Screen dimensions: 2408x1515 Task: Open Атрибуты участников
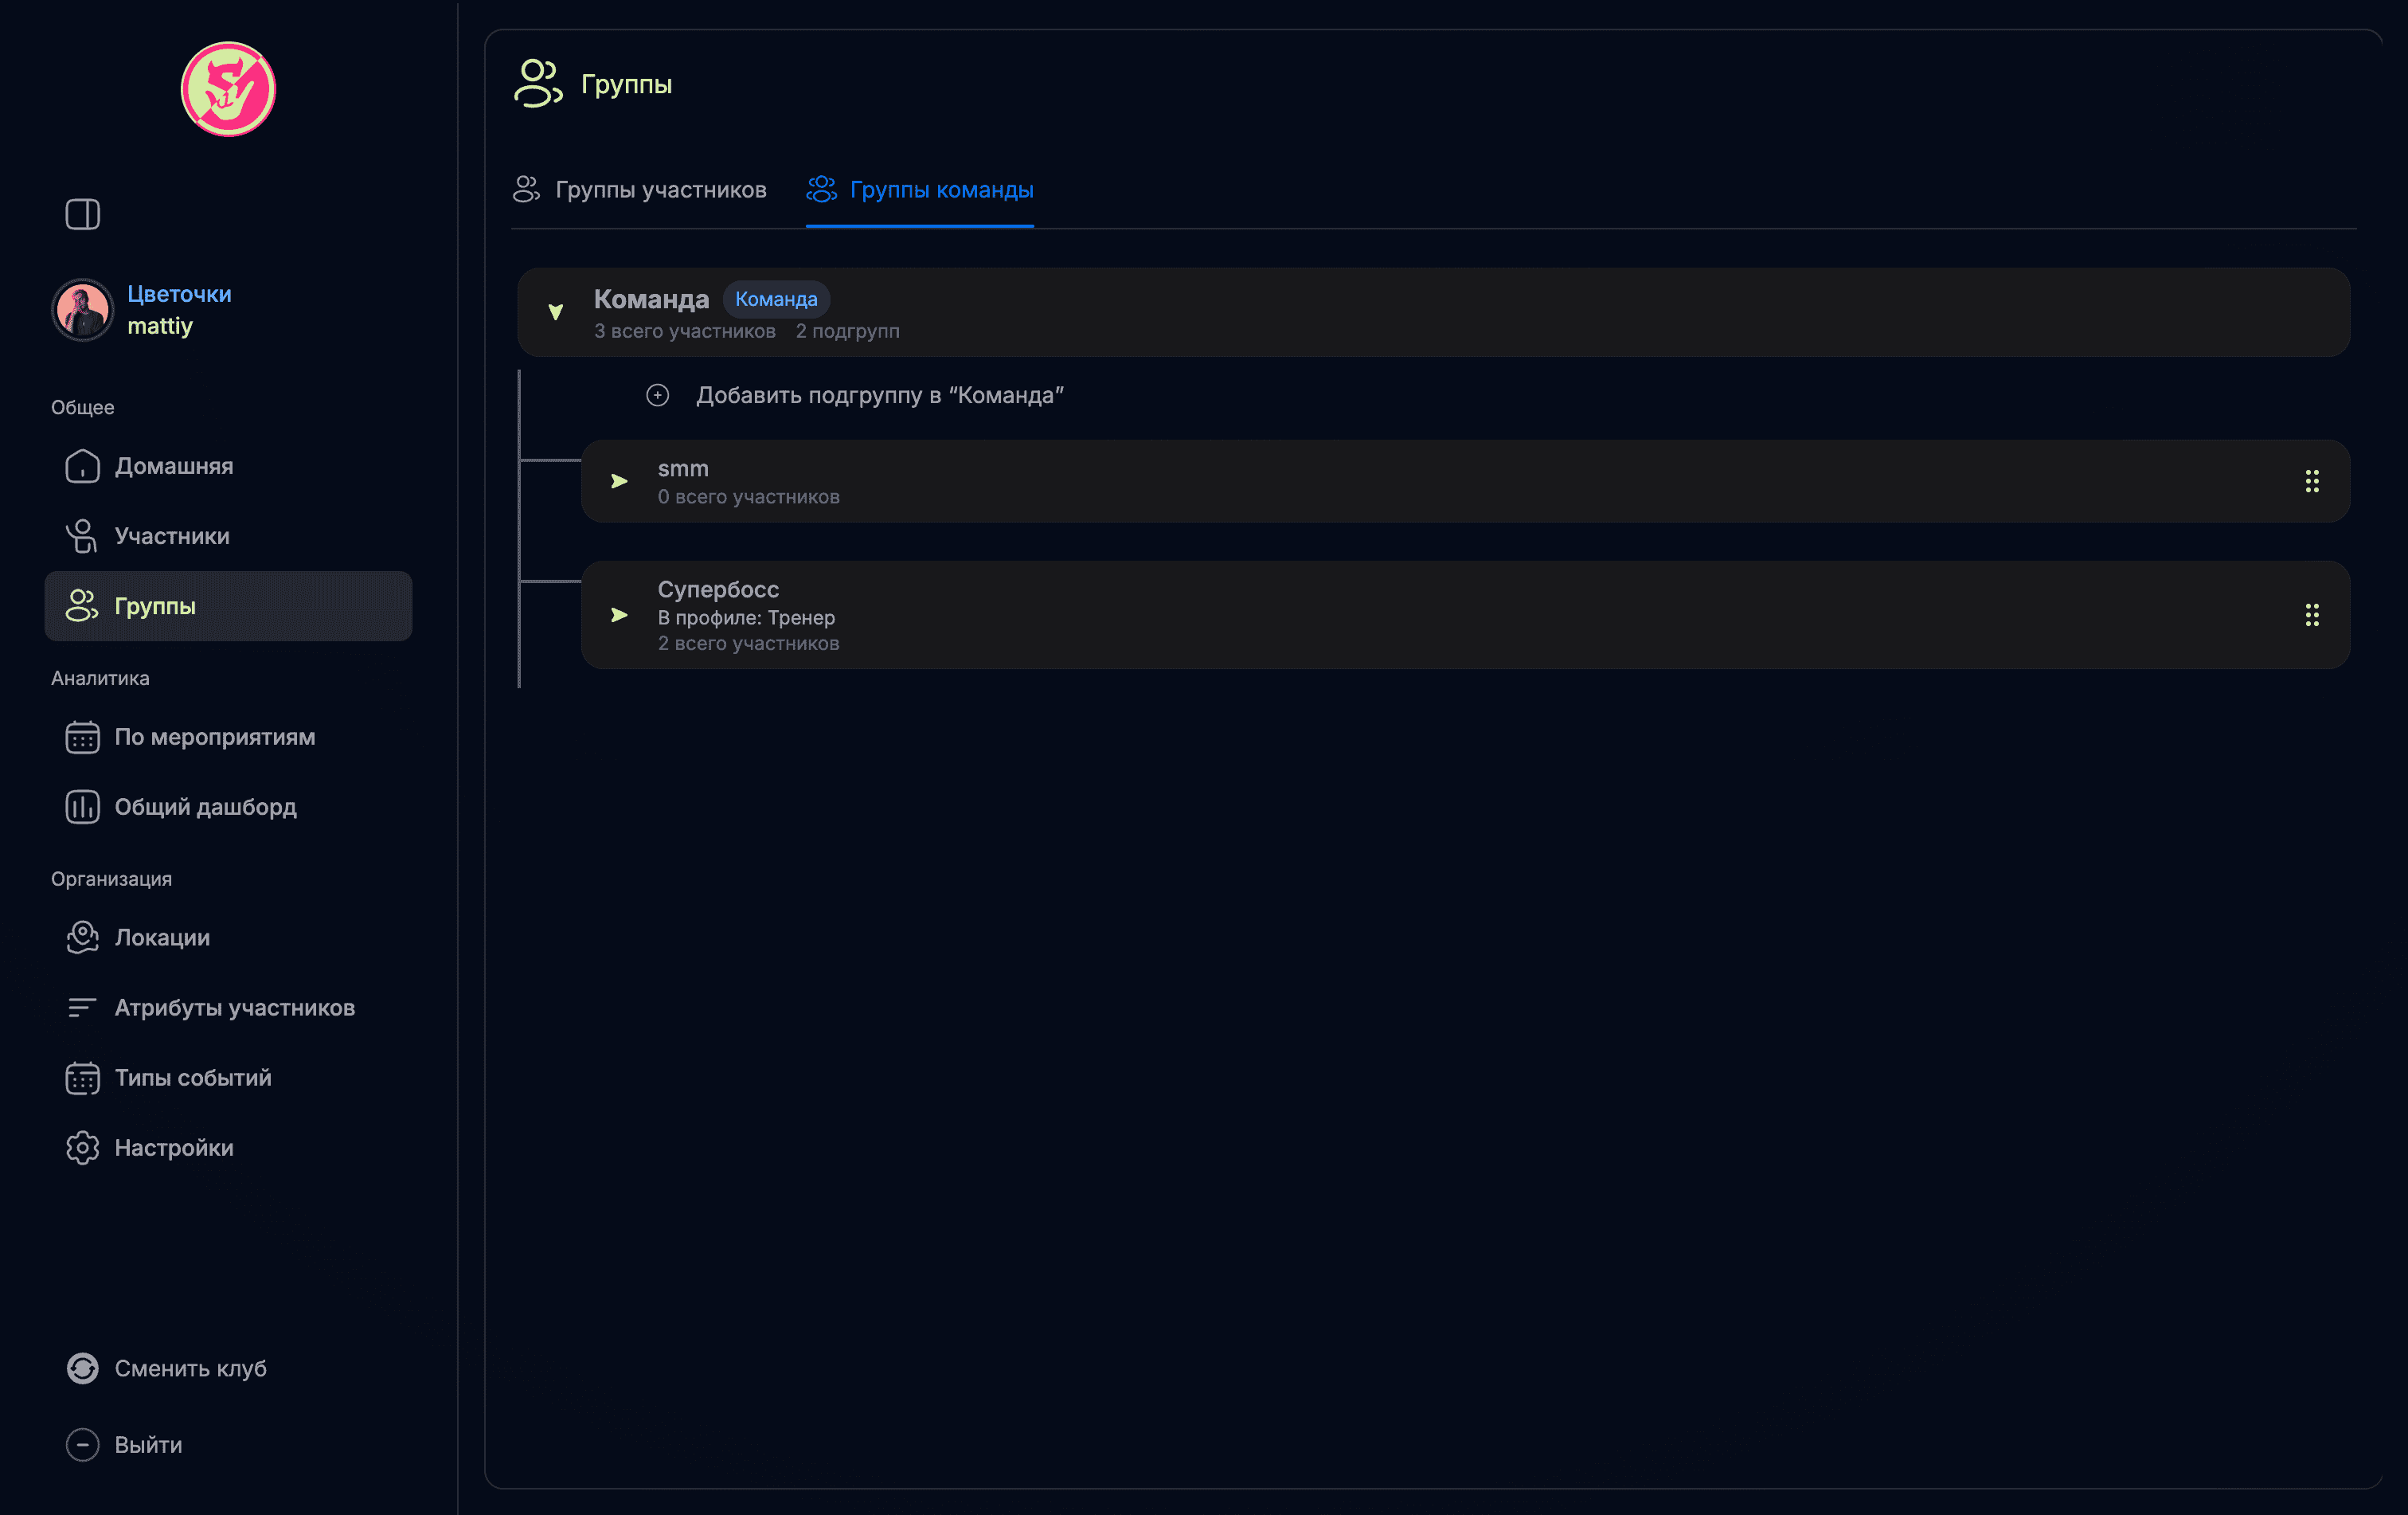point(234,1007)
